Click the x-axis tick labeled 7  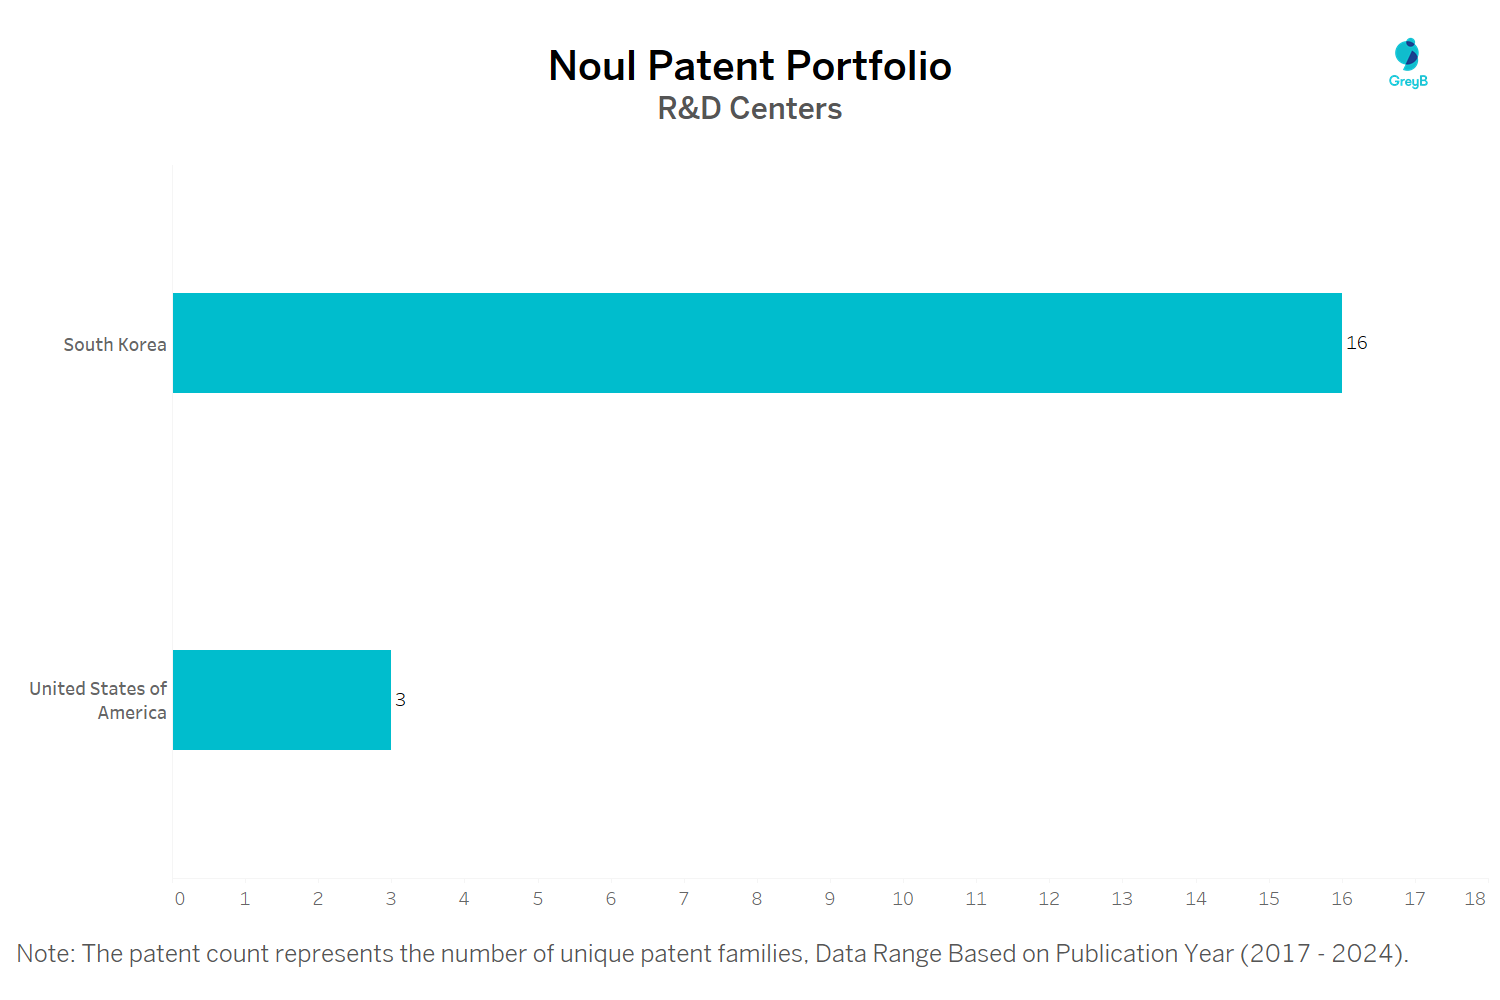pyautogui.click(x=684, y=899)
